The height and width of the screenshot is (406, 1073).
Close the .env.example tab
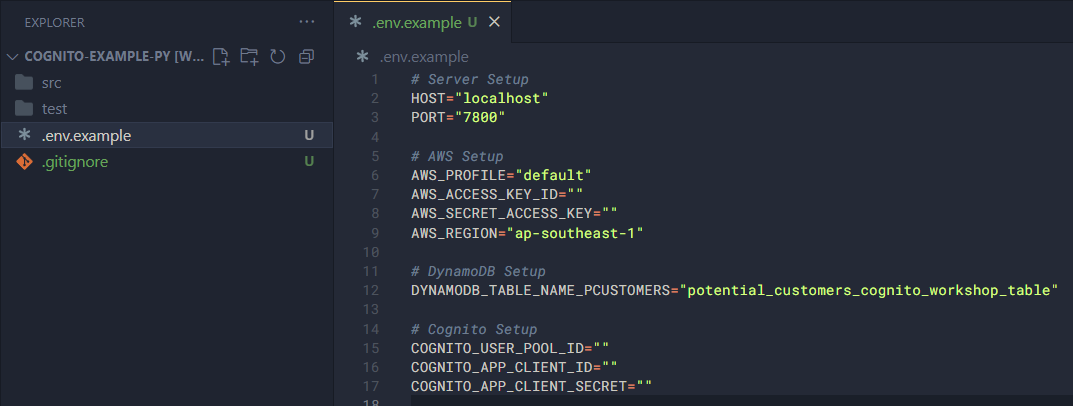(x=494, y=21)
